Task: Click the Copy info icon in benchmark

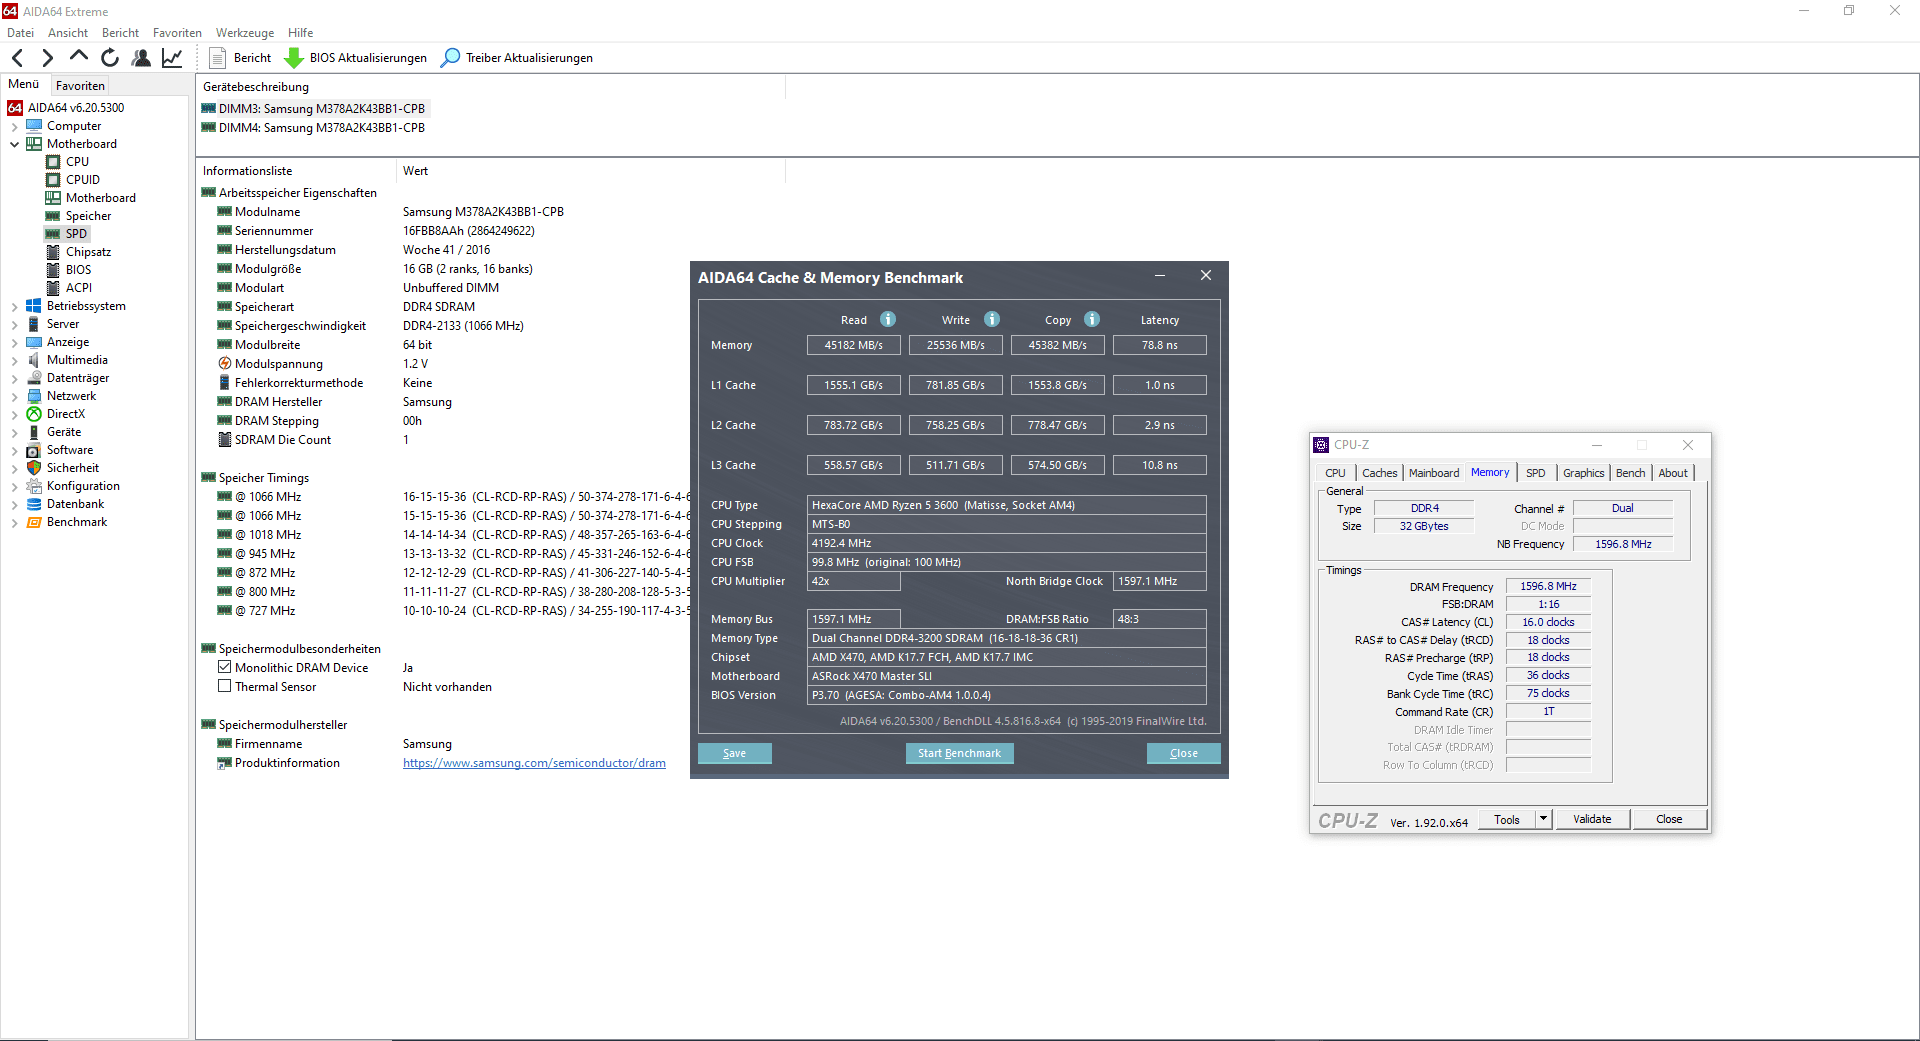Action: click(x=1092, y=319)
